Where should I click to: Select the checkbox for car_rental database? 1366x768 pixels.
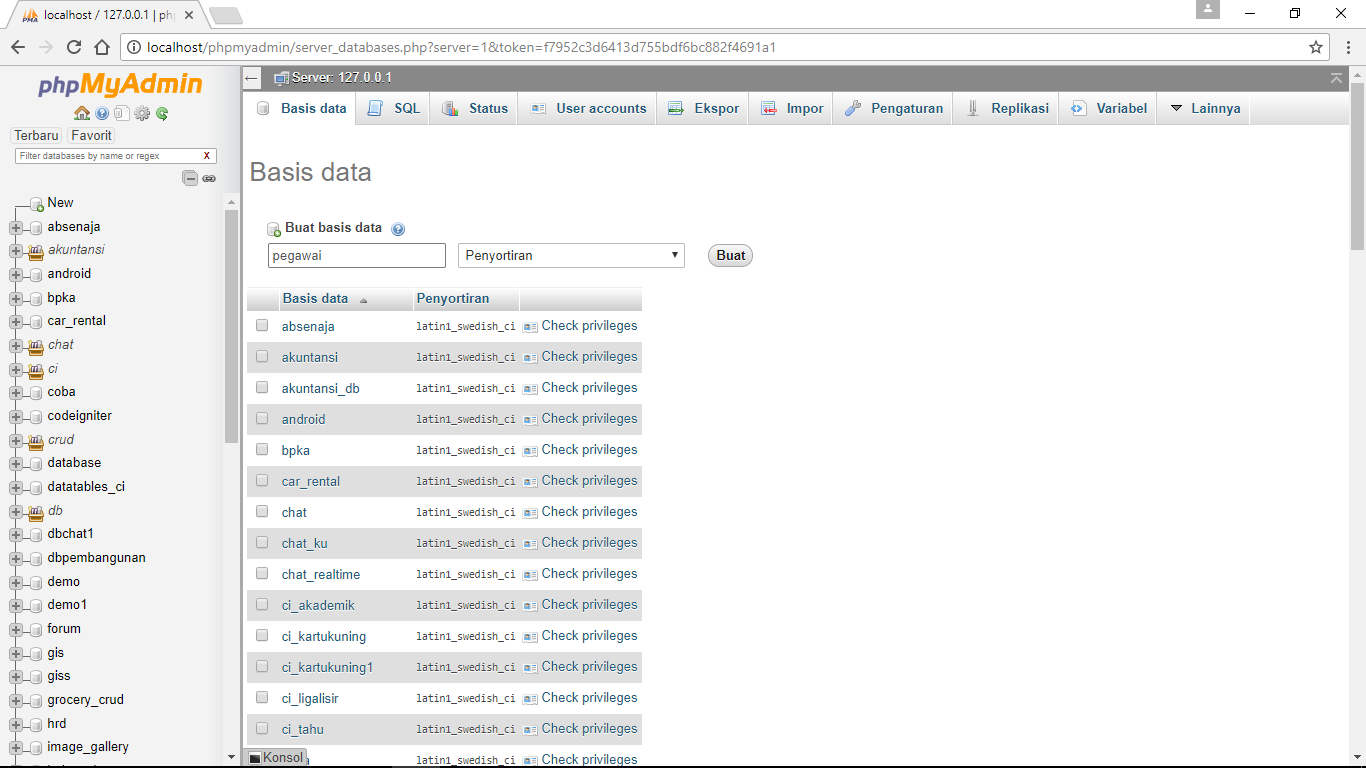pos(262,480)
